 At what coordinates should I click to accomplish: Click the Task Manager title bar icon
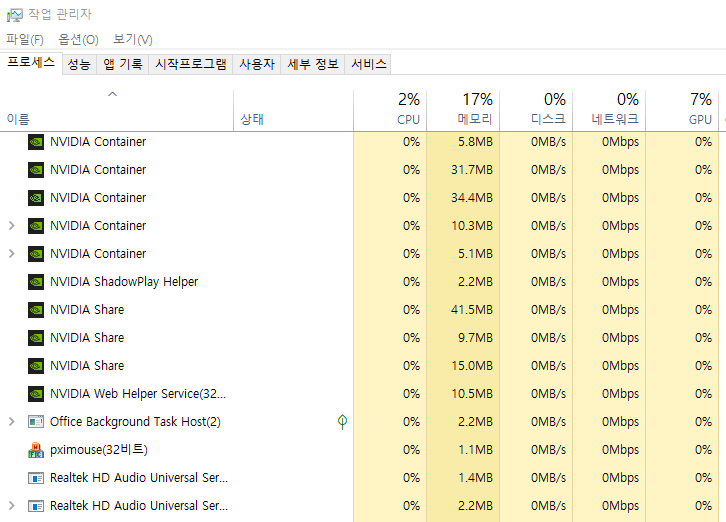click(x=14, y=15)
